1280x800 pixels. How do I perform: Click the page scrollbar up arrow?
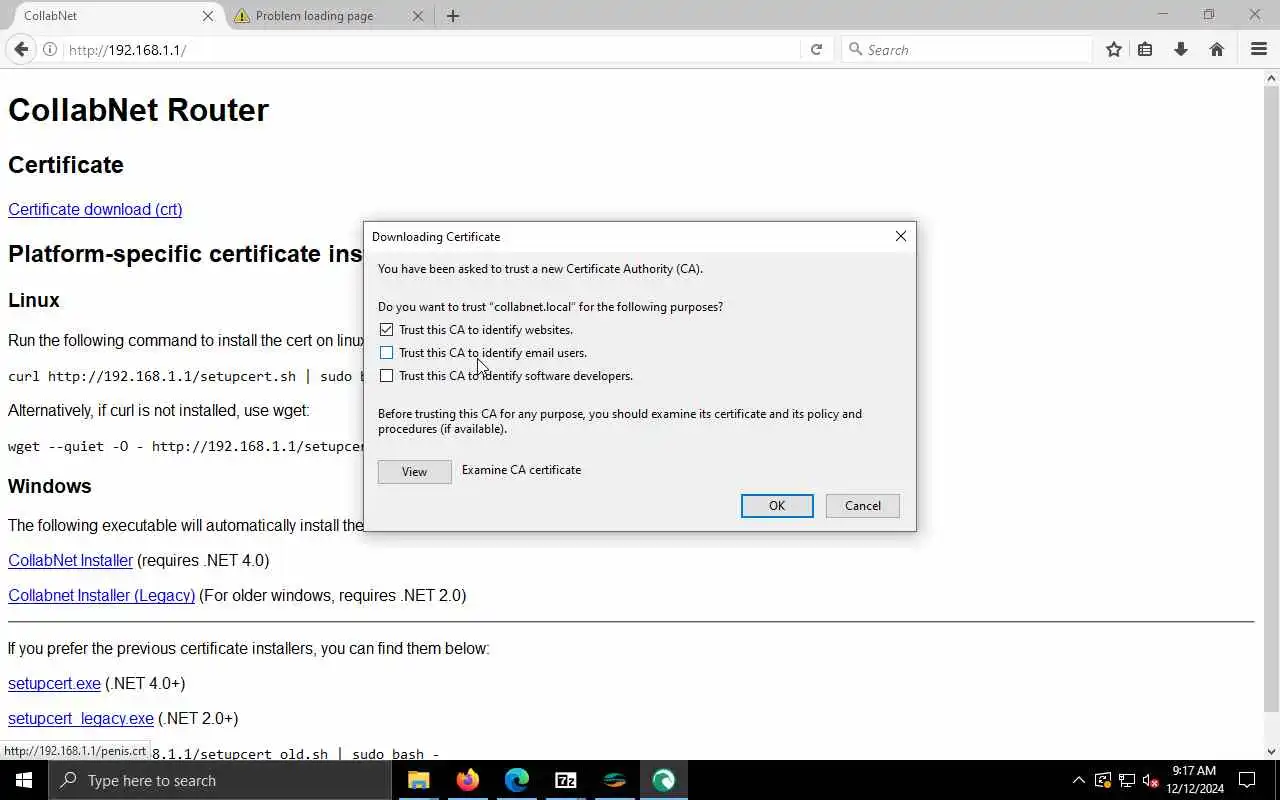[x=1271, y=77]
